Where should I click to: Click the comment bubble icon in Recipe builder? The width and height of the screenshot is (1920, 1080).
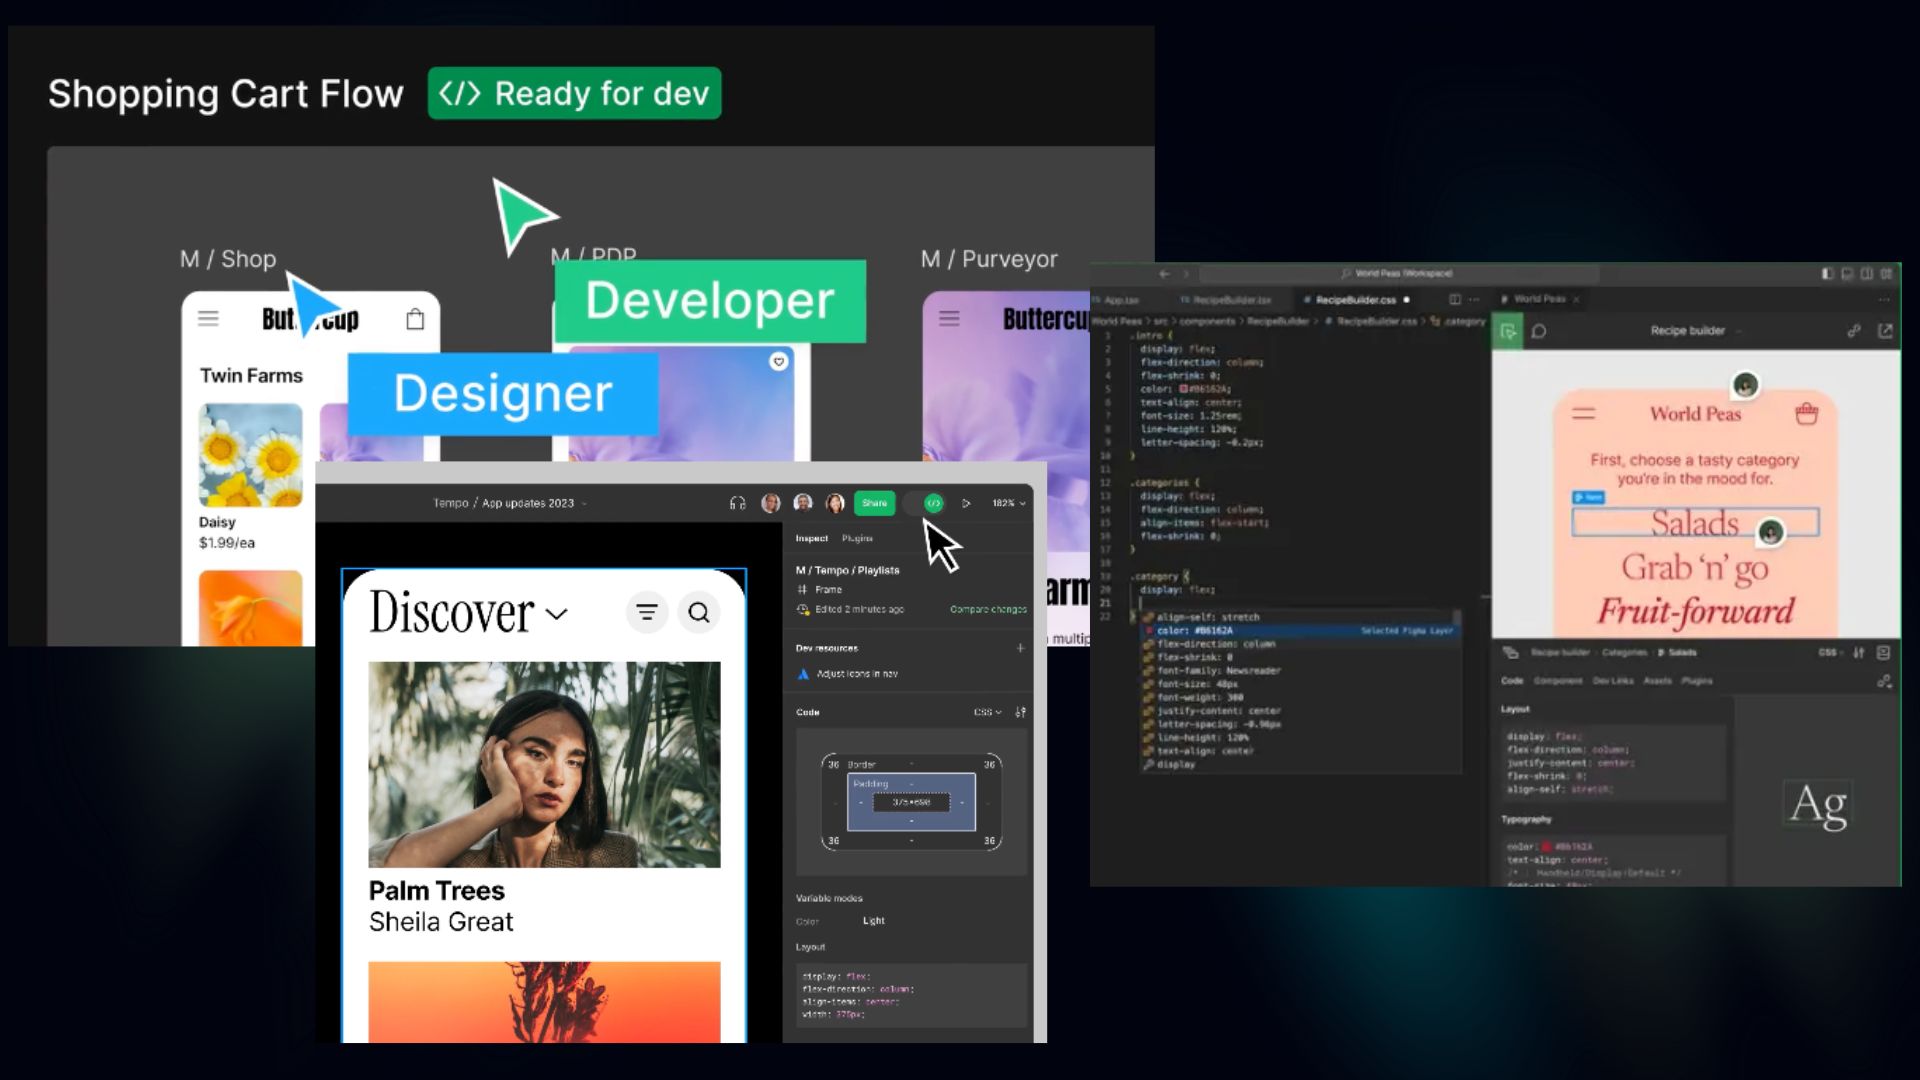pyautogui.click(x=1539, y=331)
